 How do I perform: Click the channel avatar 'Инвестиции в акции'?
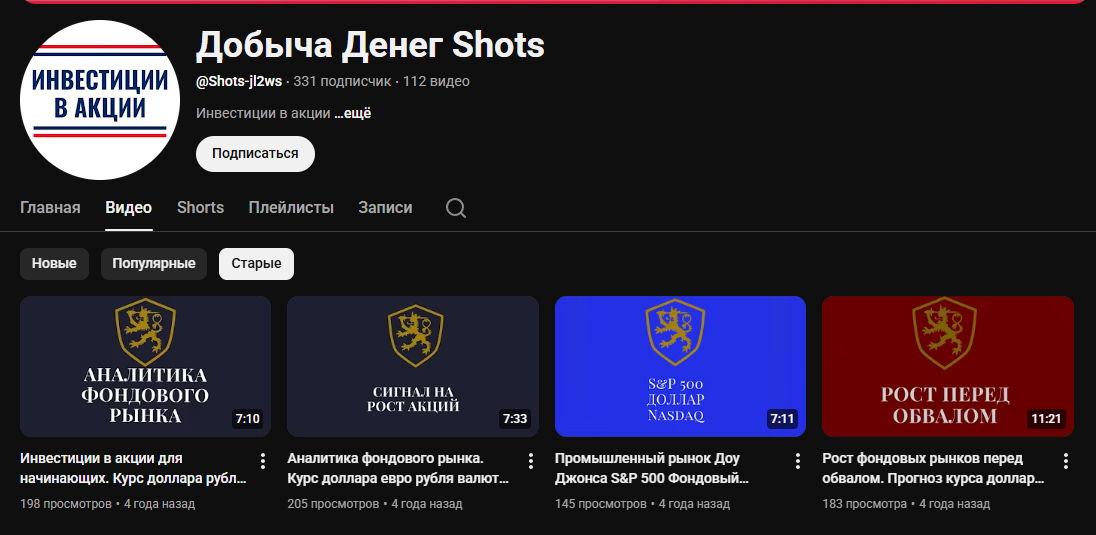[x=100, y=100]
